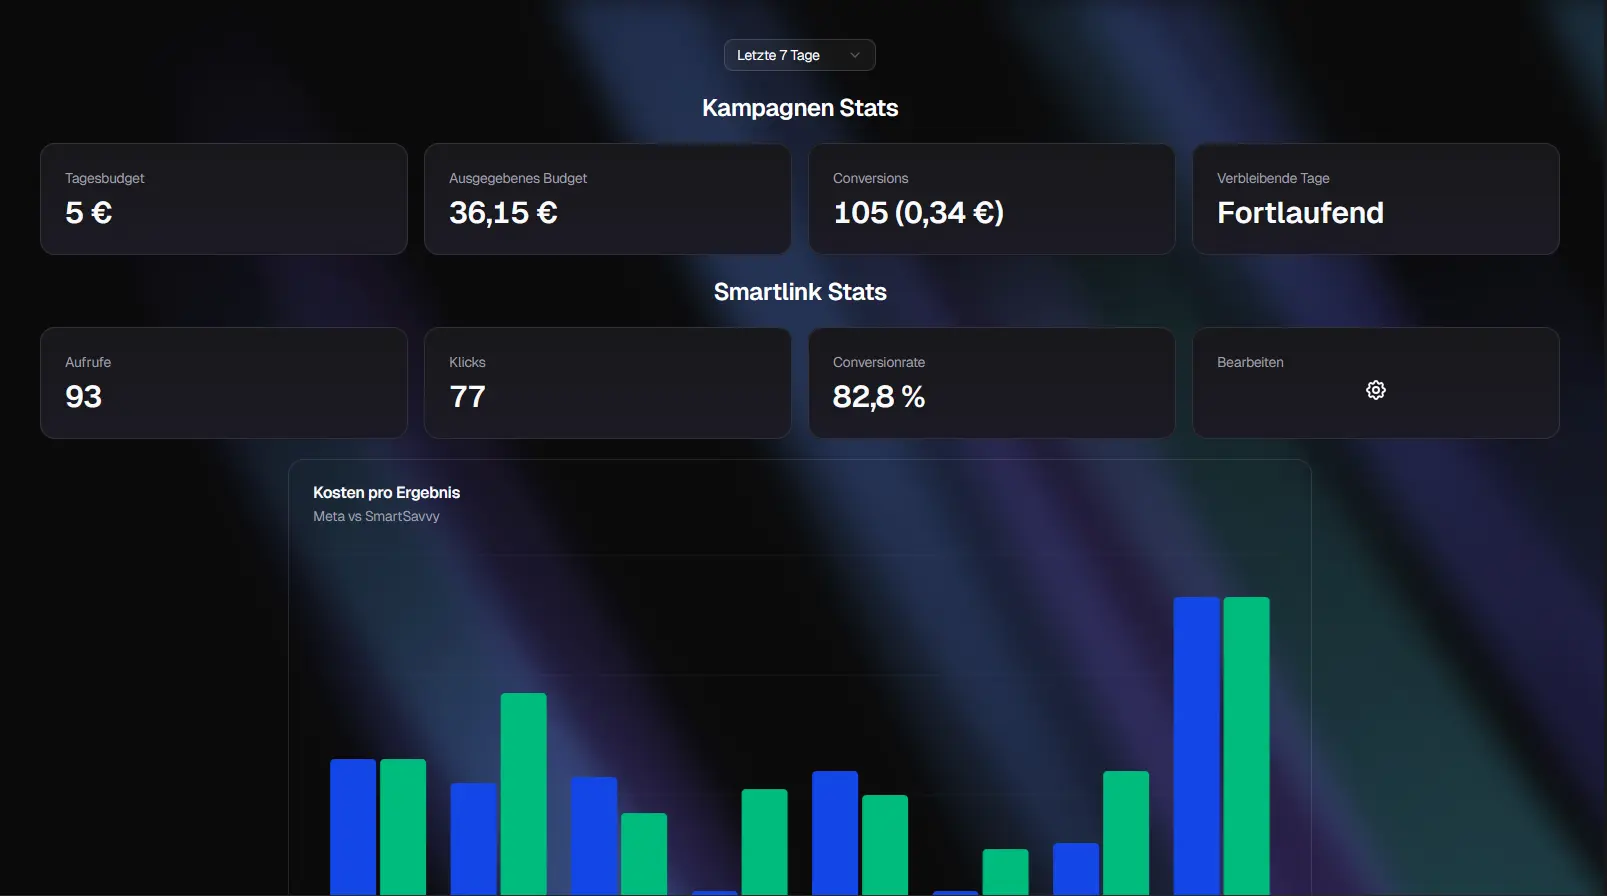Click the gear icon in the Bearbeiten card
1607x896 pixels.
pyautogui.click(x=1376, y=390)
